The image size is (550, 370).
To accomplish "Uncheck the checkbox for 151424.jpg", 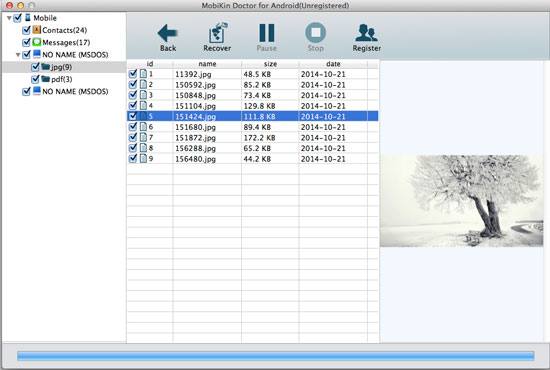I will tap(133, 116).
